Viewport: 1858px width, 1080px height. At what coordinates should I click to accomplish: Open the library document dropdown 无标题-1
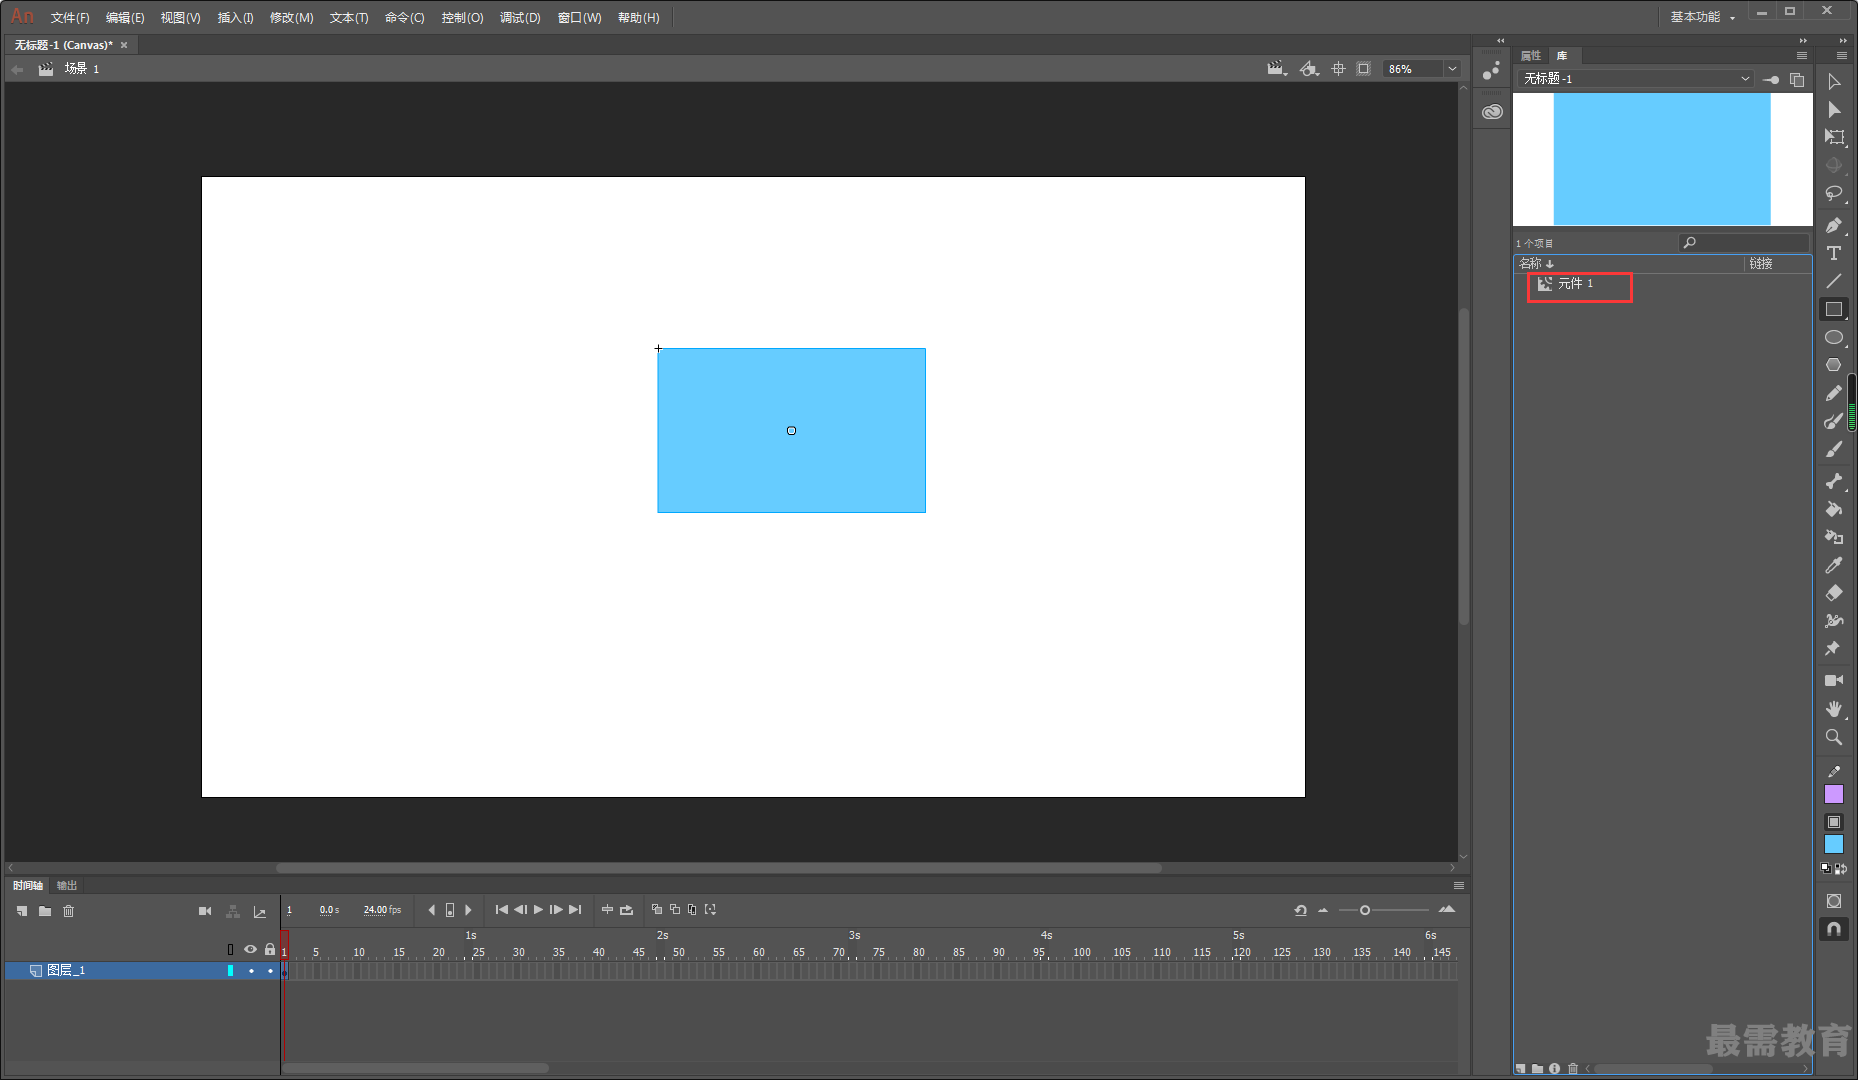click(1636, 79)
